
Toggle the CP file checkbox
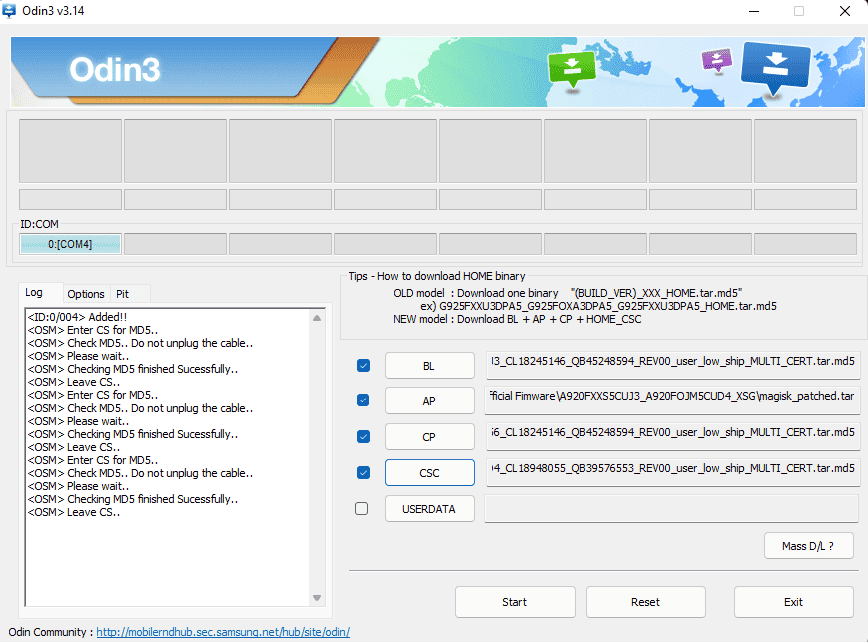[363, 437]
